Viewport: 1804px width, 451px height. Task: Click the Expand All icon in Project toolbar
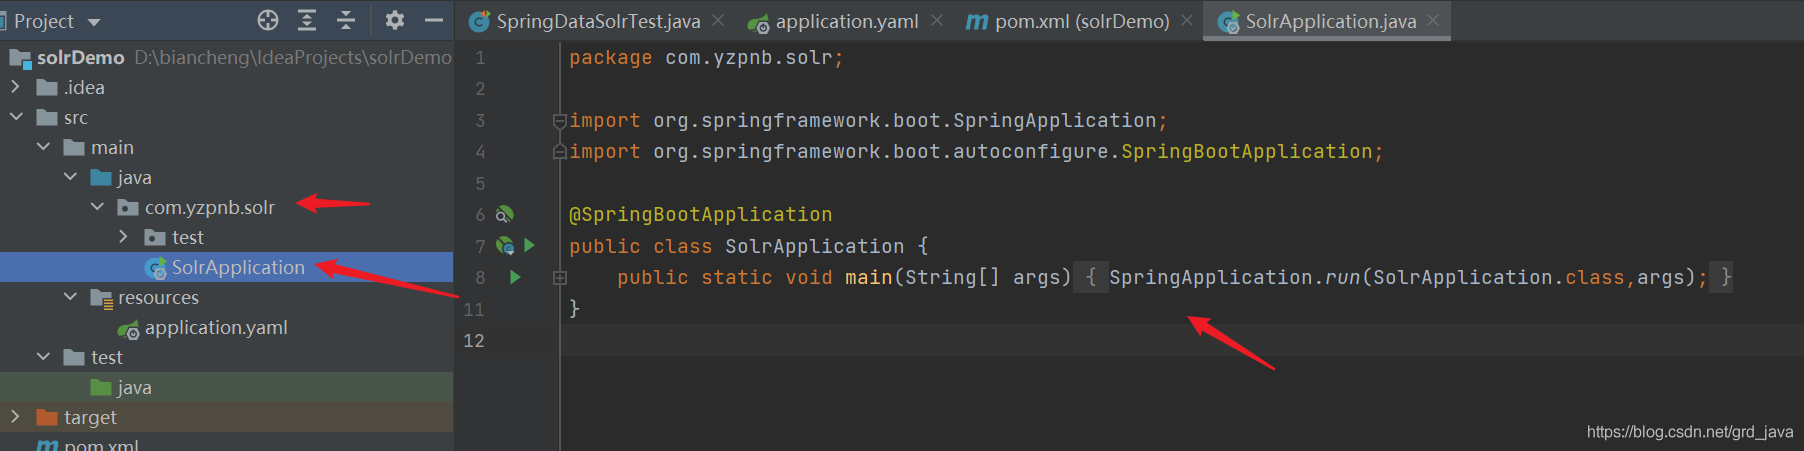(x=307, y=20)
